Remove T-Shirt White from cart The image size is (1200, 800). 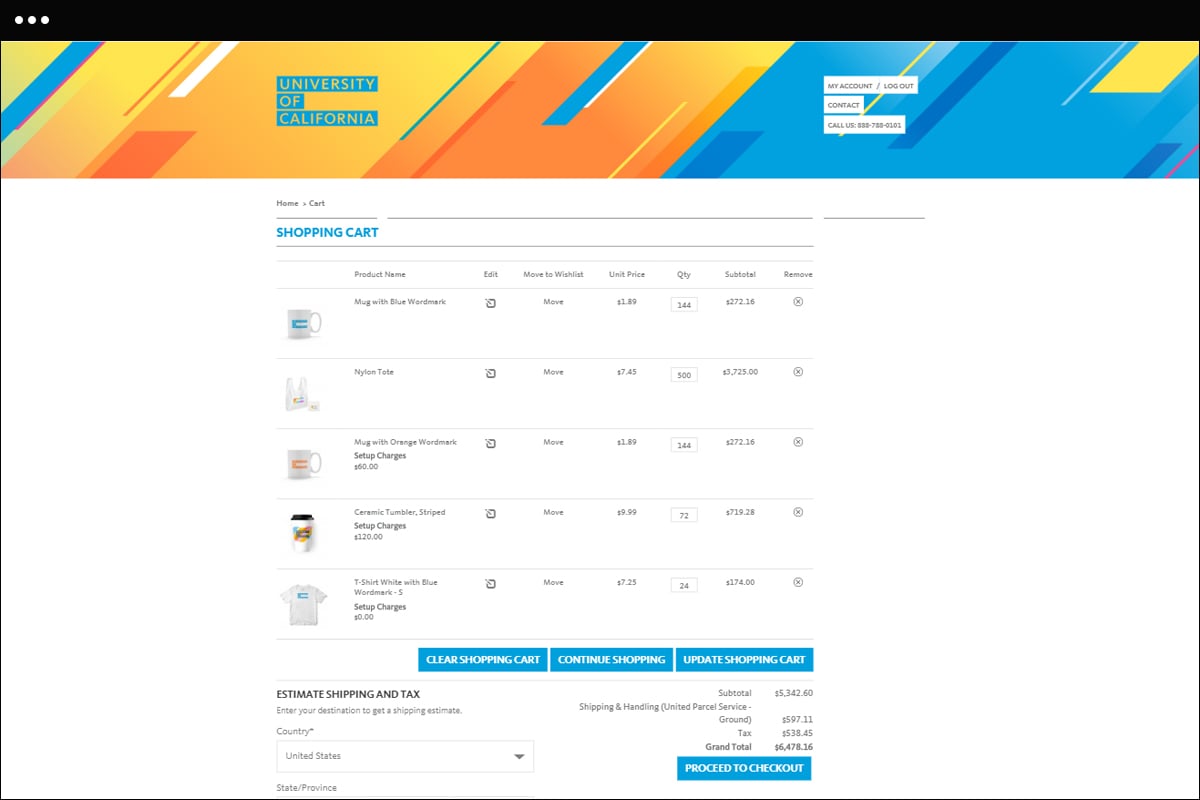tap(797, 582)
